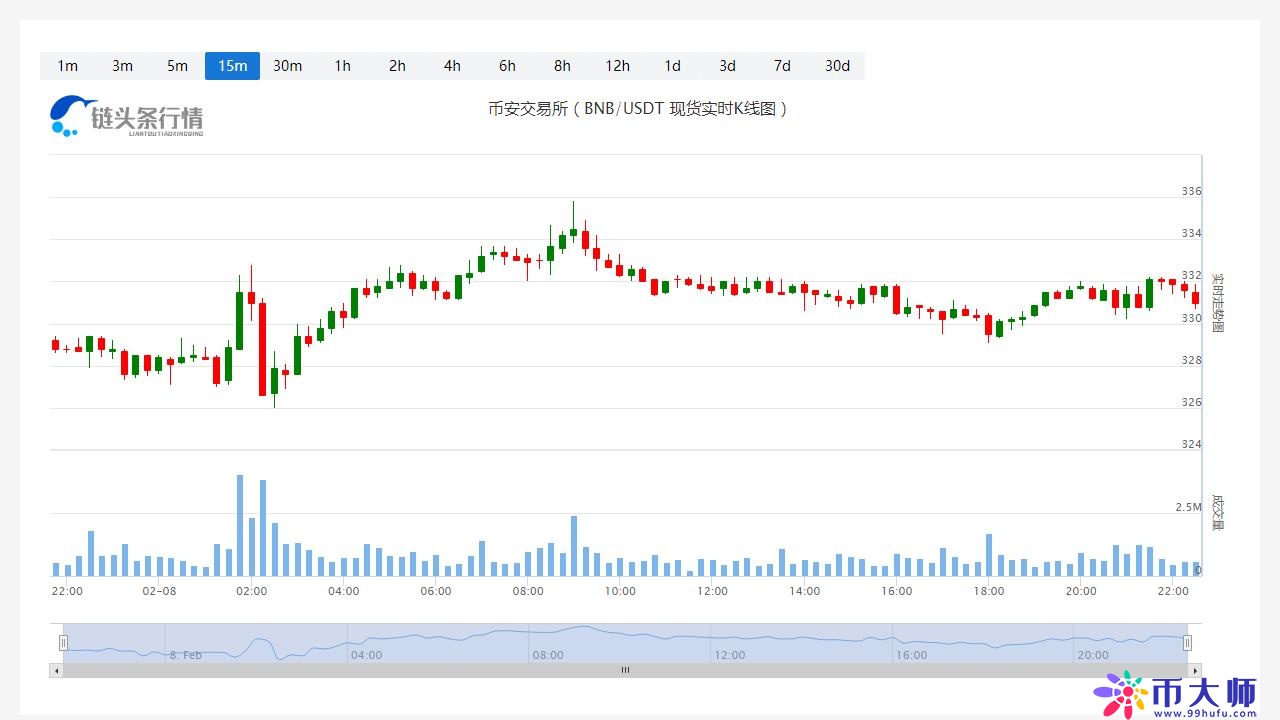1280x720 pixels.
Task: Click the 链头条行情 logo
Action: (126, 117)
